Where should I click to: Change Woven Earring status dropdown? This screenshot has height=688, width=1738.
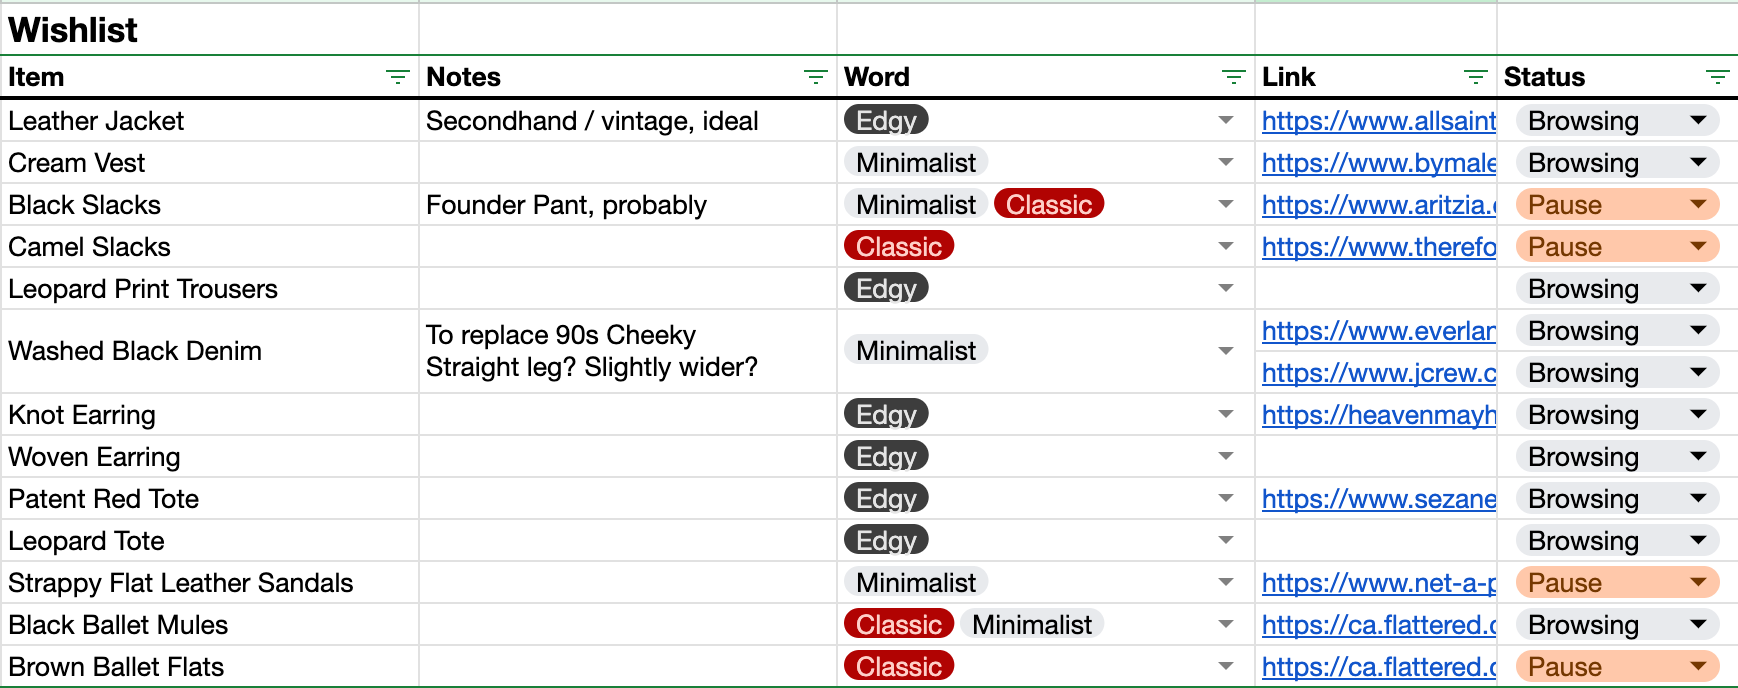click(x=1618, y=456)
